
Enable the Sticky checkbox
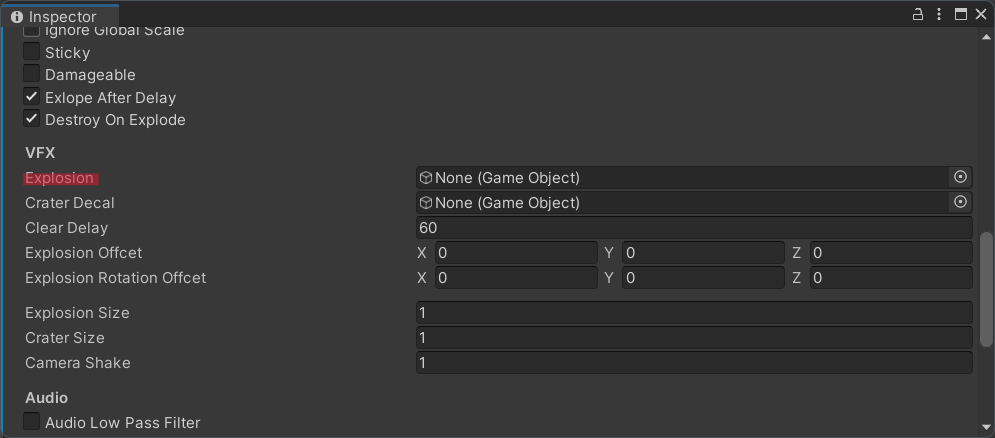[x=32, y=51]
